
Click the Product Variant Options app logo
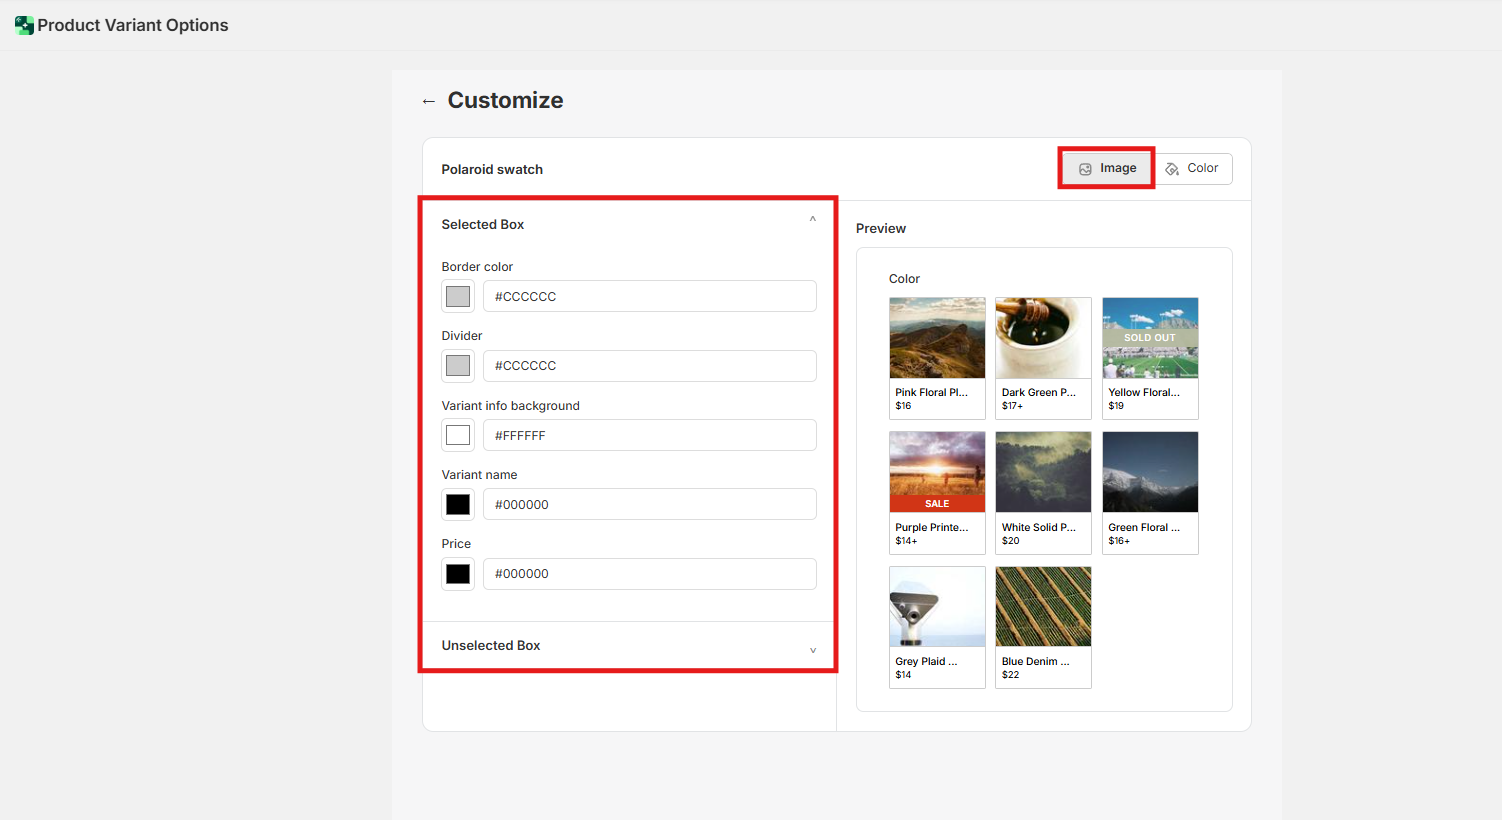point(24,25)
